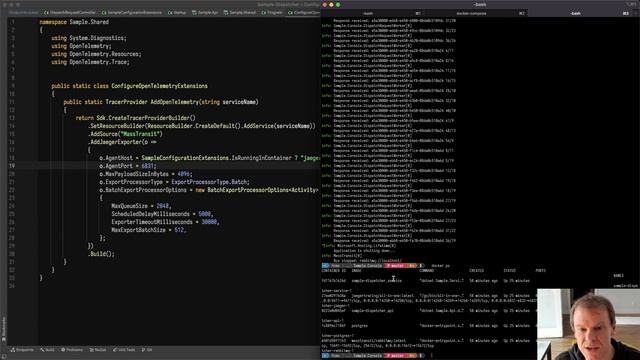Screen dimensions: 640x360
Task: Click the master branch segment in upper prompt
Action: [395, 266]
